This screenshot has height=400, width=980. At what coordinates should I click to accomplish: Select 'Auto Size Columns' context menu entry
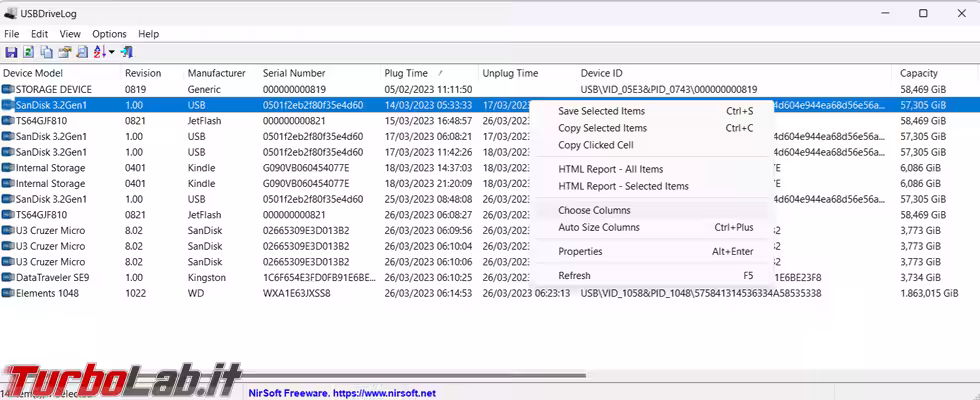(x=598, y=227)
